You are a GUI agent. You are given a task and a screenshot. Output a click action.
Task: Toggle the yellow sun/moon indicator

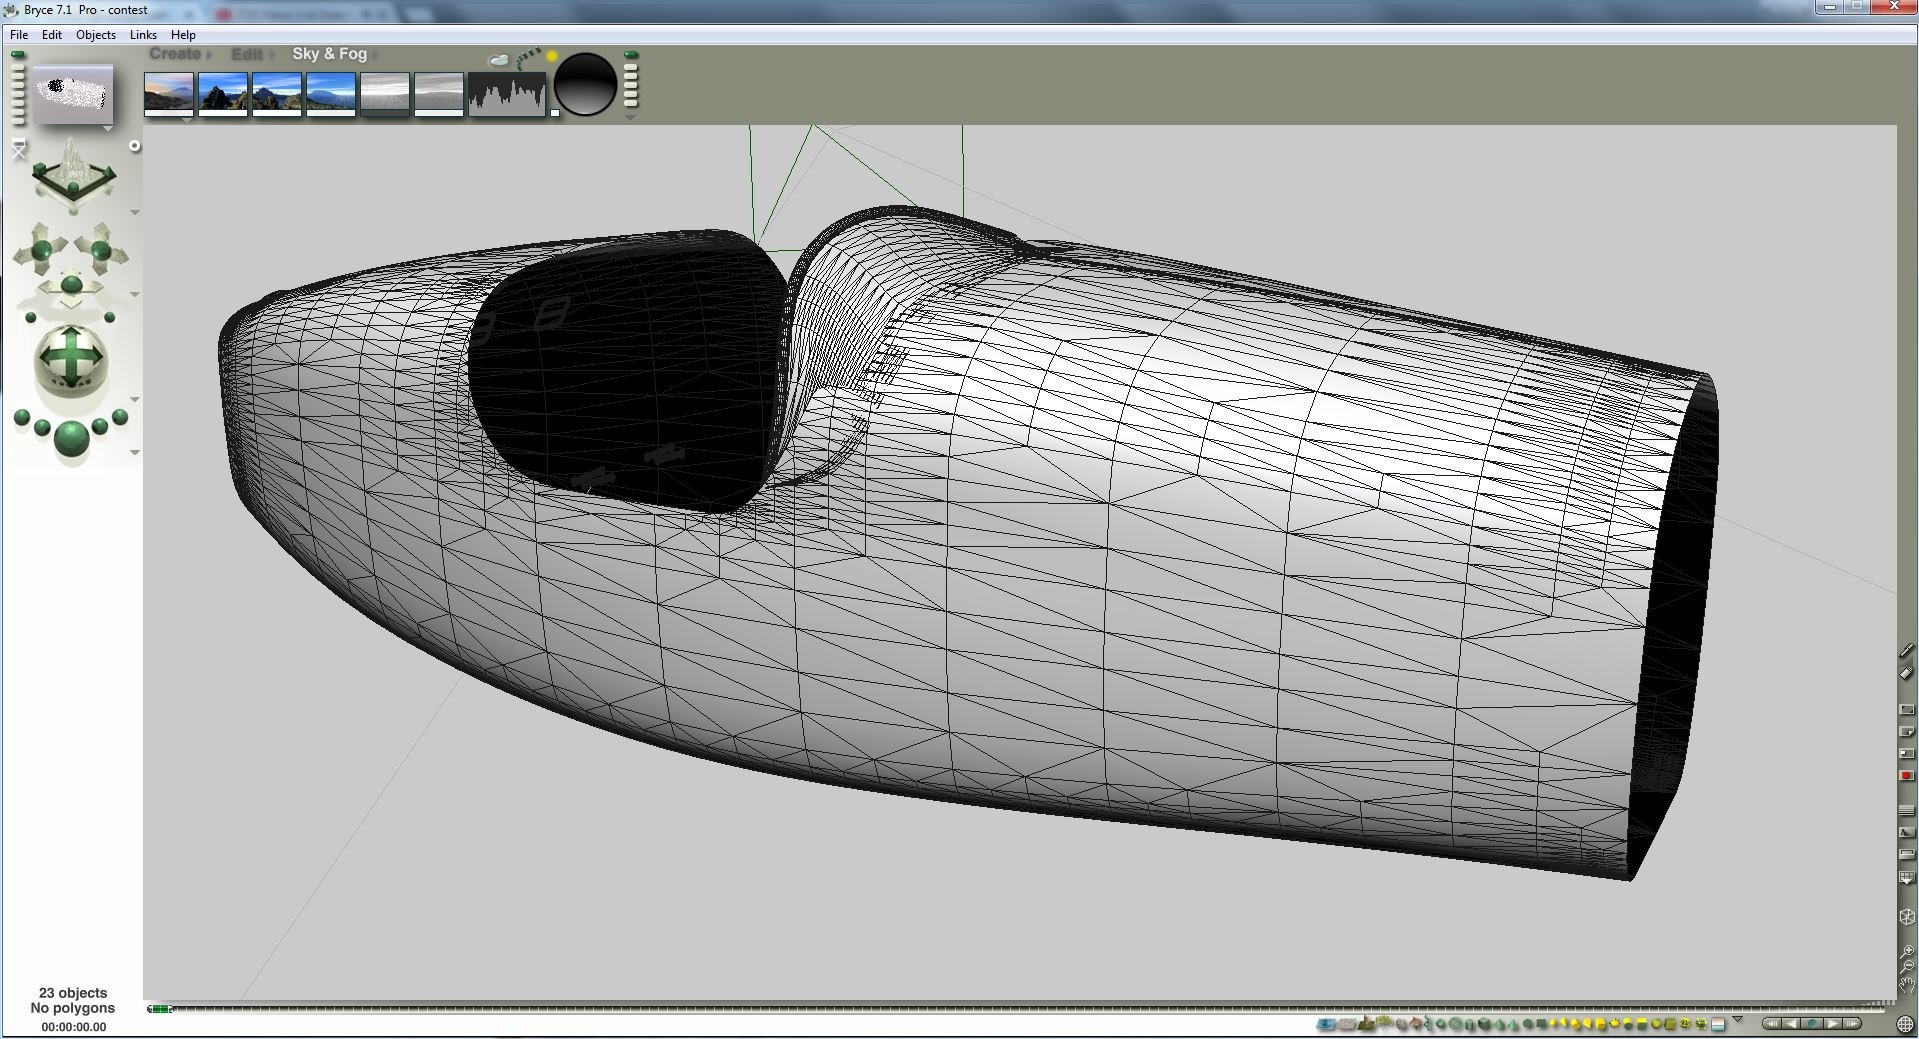[x=551, y=57]
